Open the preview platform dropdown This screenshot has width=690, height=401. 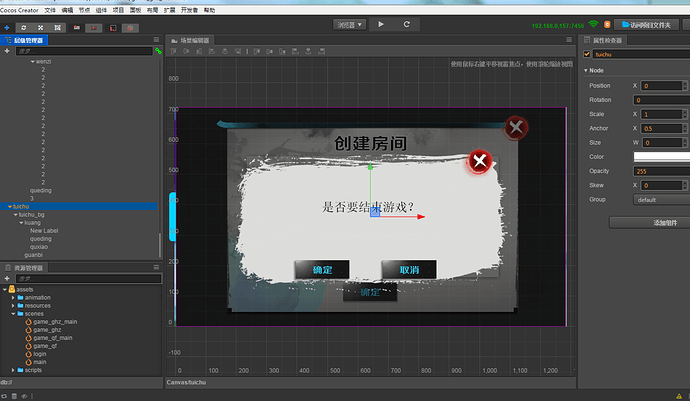(x=349, y=25)
